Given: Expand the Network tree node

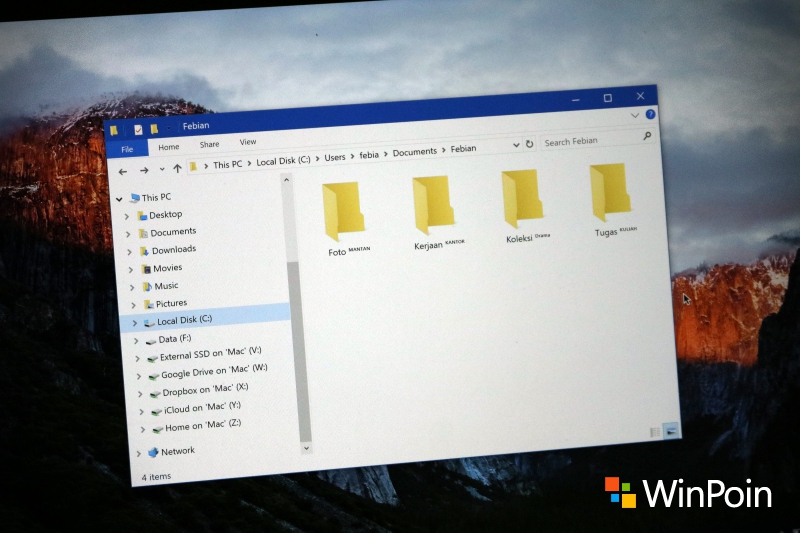Looking at the screenshot, I should click(x=138, y=453).
